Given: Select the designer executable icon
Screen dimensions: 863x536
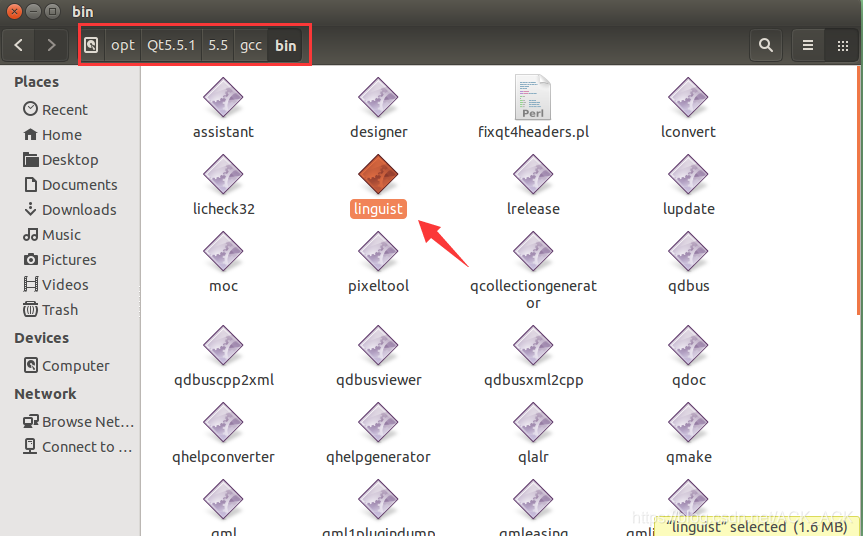Looking at the screenshot, I should pyautogui.click(x=378, y=97).
